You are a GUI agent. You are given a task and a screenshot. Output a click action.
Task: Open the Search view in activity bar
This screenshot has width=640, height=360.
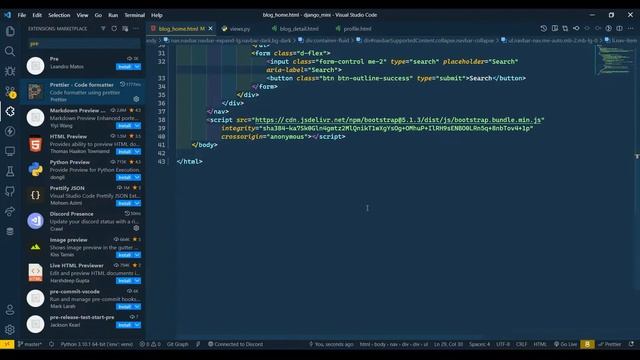[x=10, y=51]
